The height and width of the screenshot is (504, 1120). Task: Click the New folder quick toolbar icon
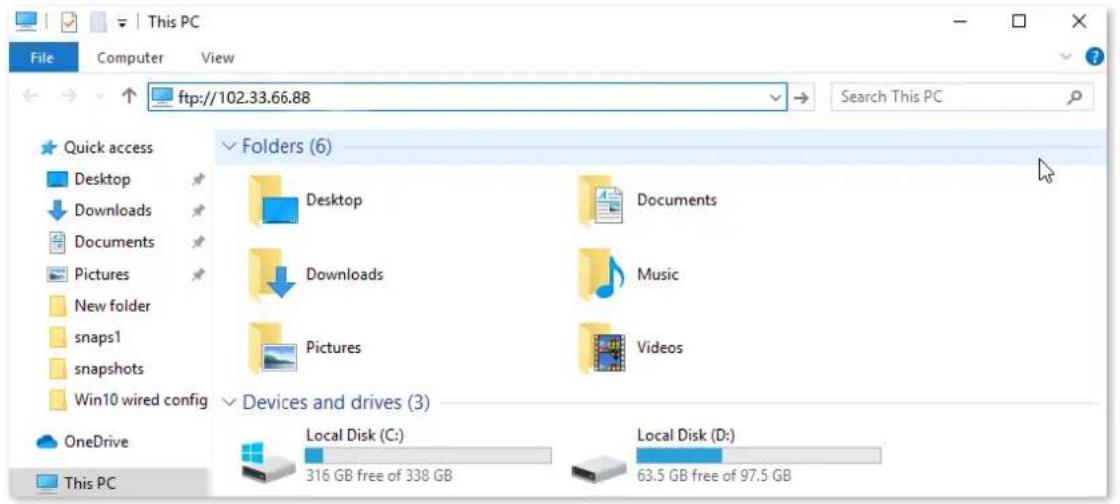click(99, 22)
